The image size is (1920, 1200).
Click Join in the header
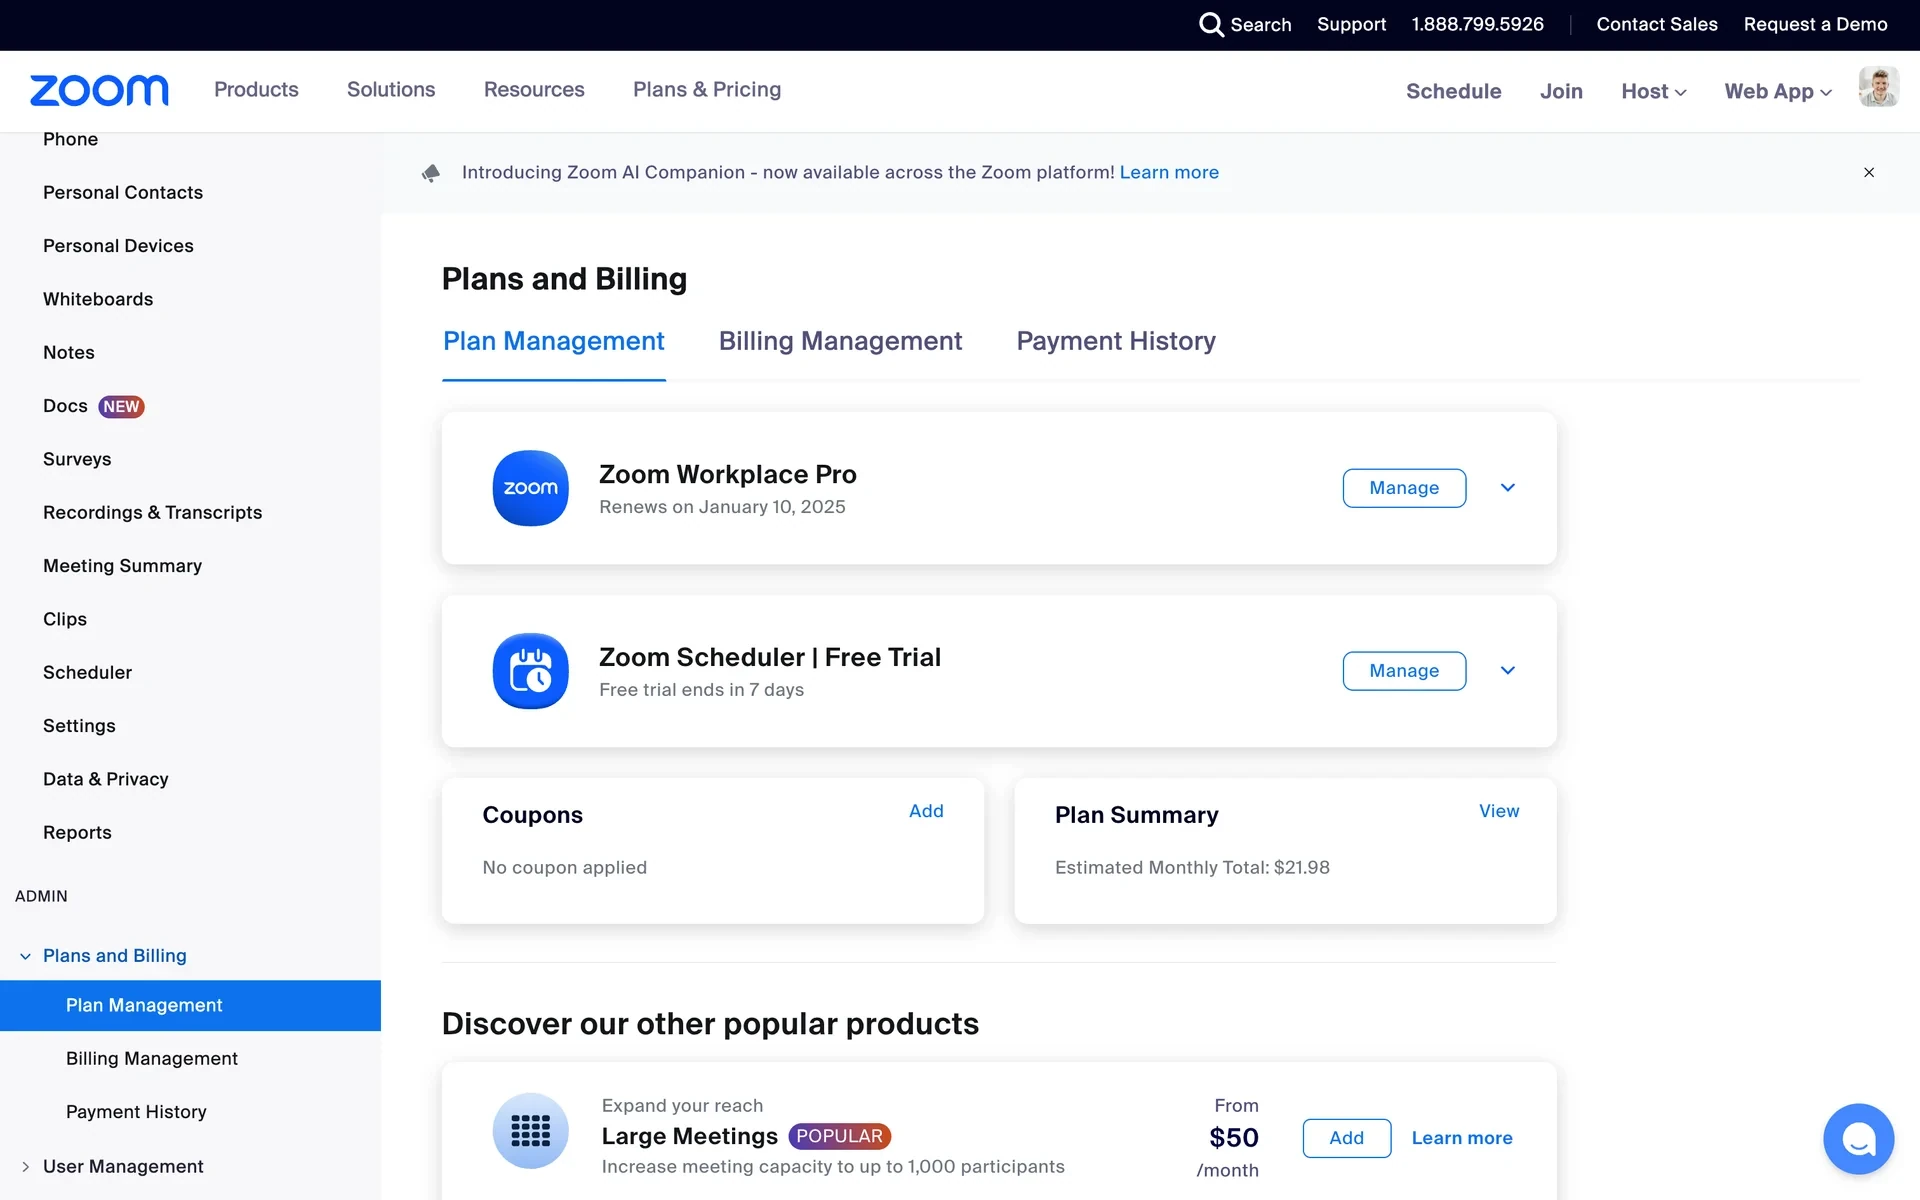click(1561, 91)
